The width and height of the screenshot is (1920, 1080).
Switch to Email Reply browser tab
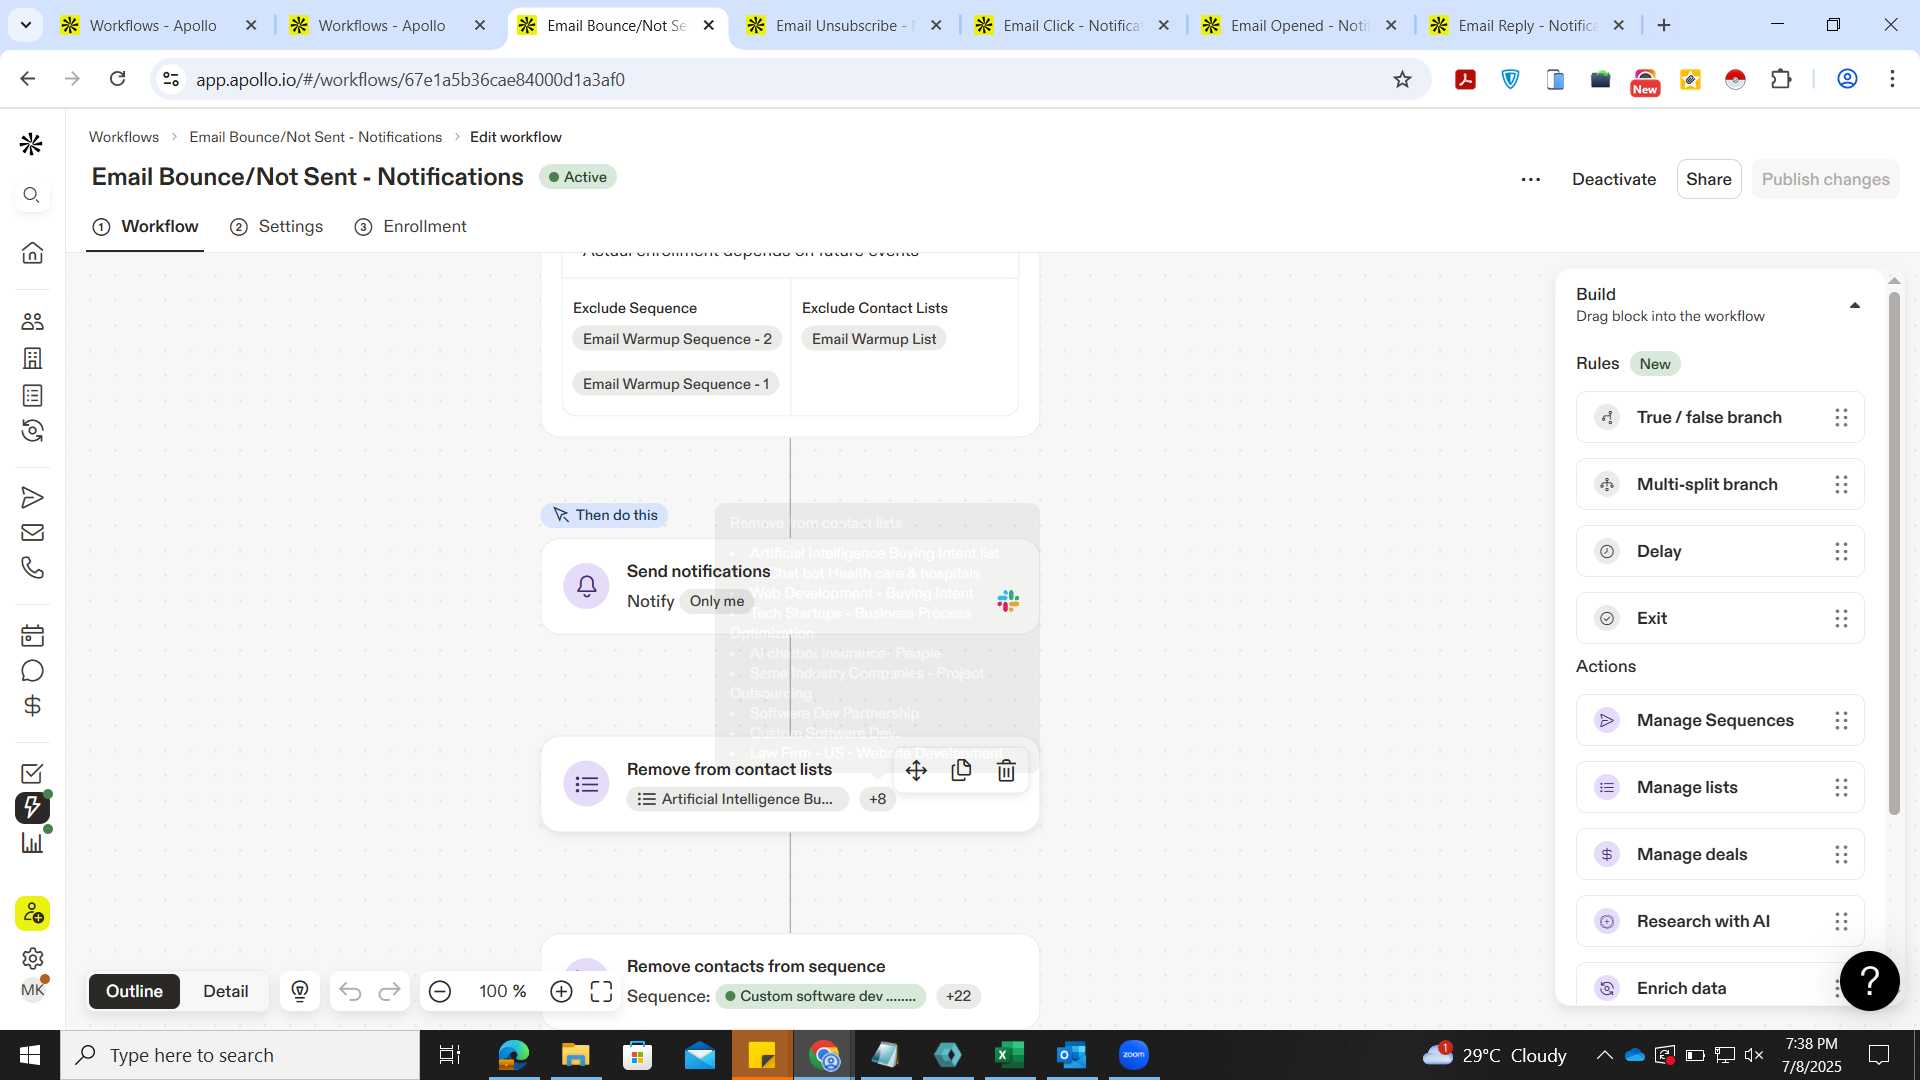1527,25
